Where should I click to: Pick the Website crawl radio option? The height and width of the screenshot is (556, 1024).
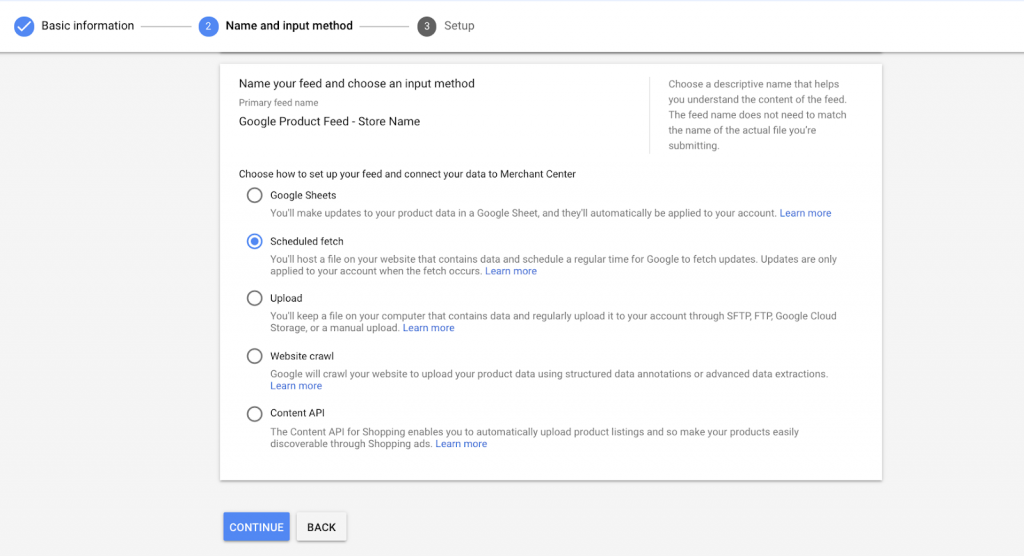[255, 356]
